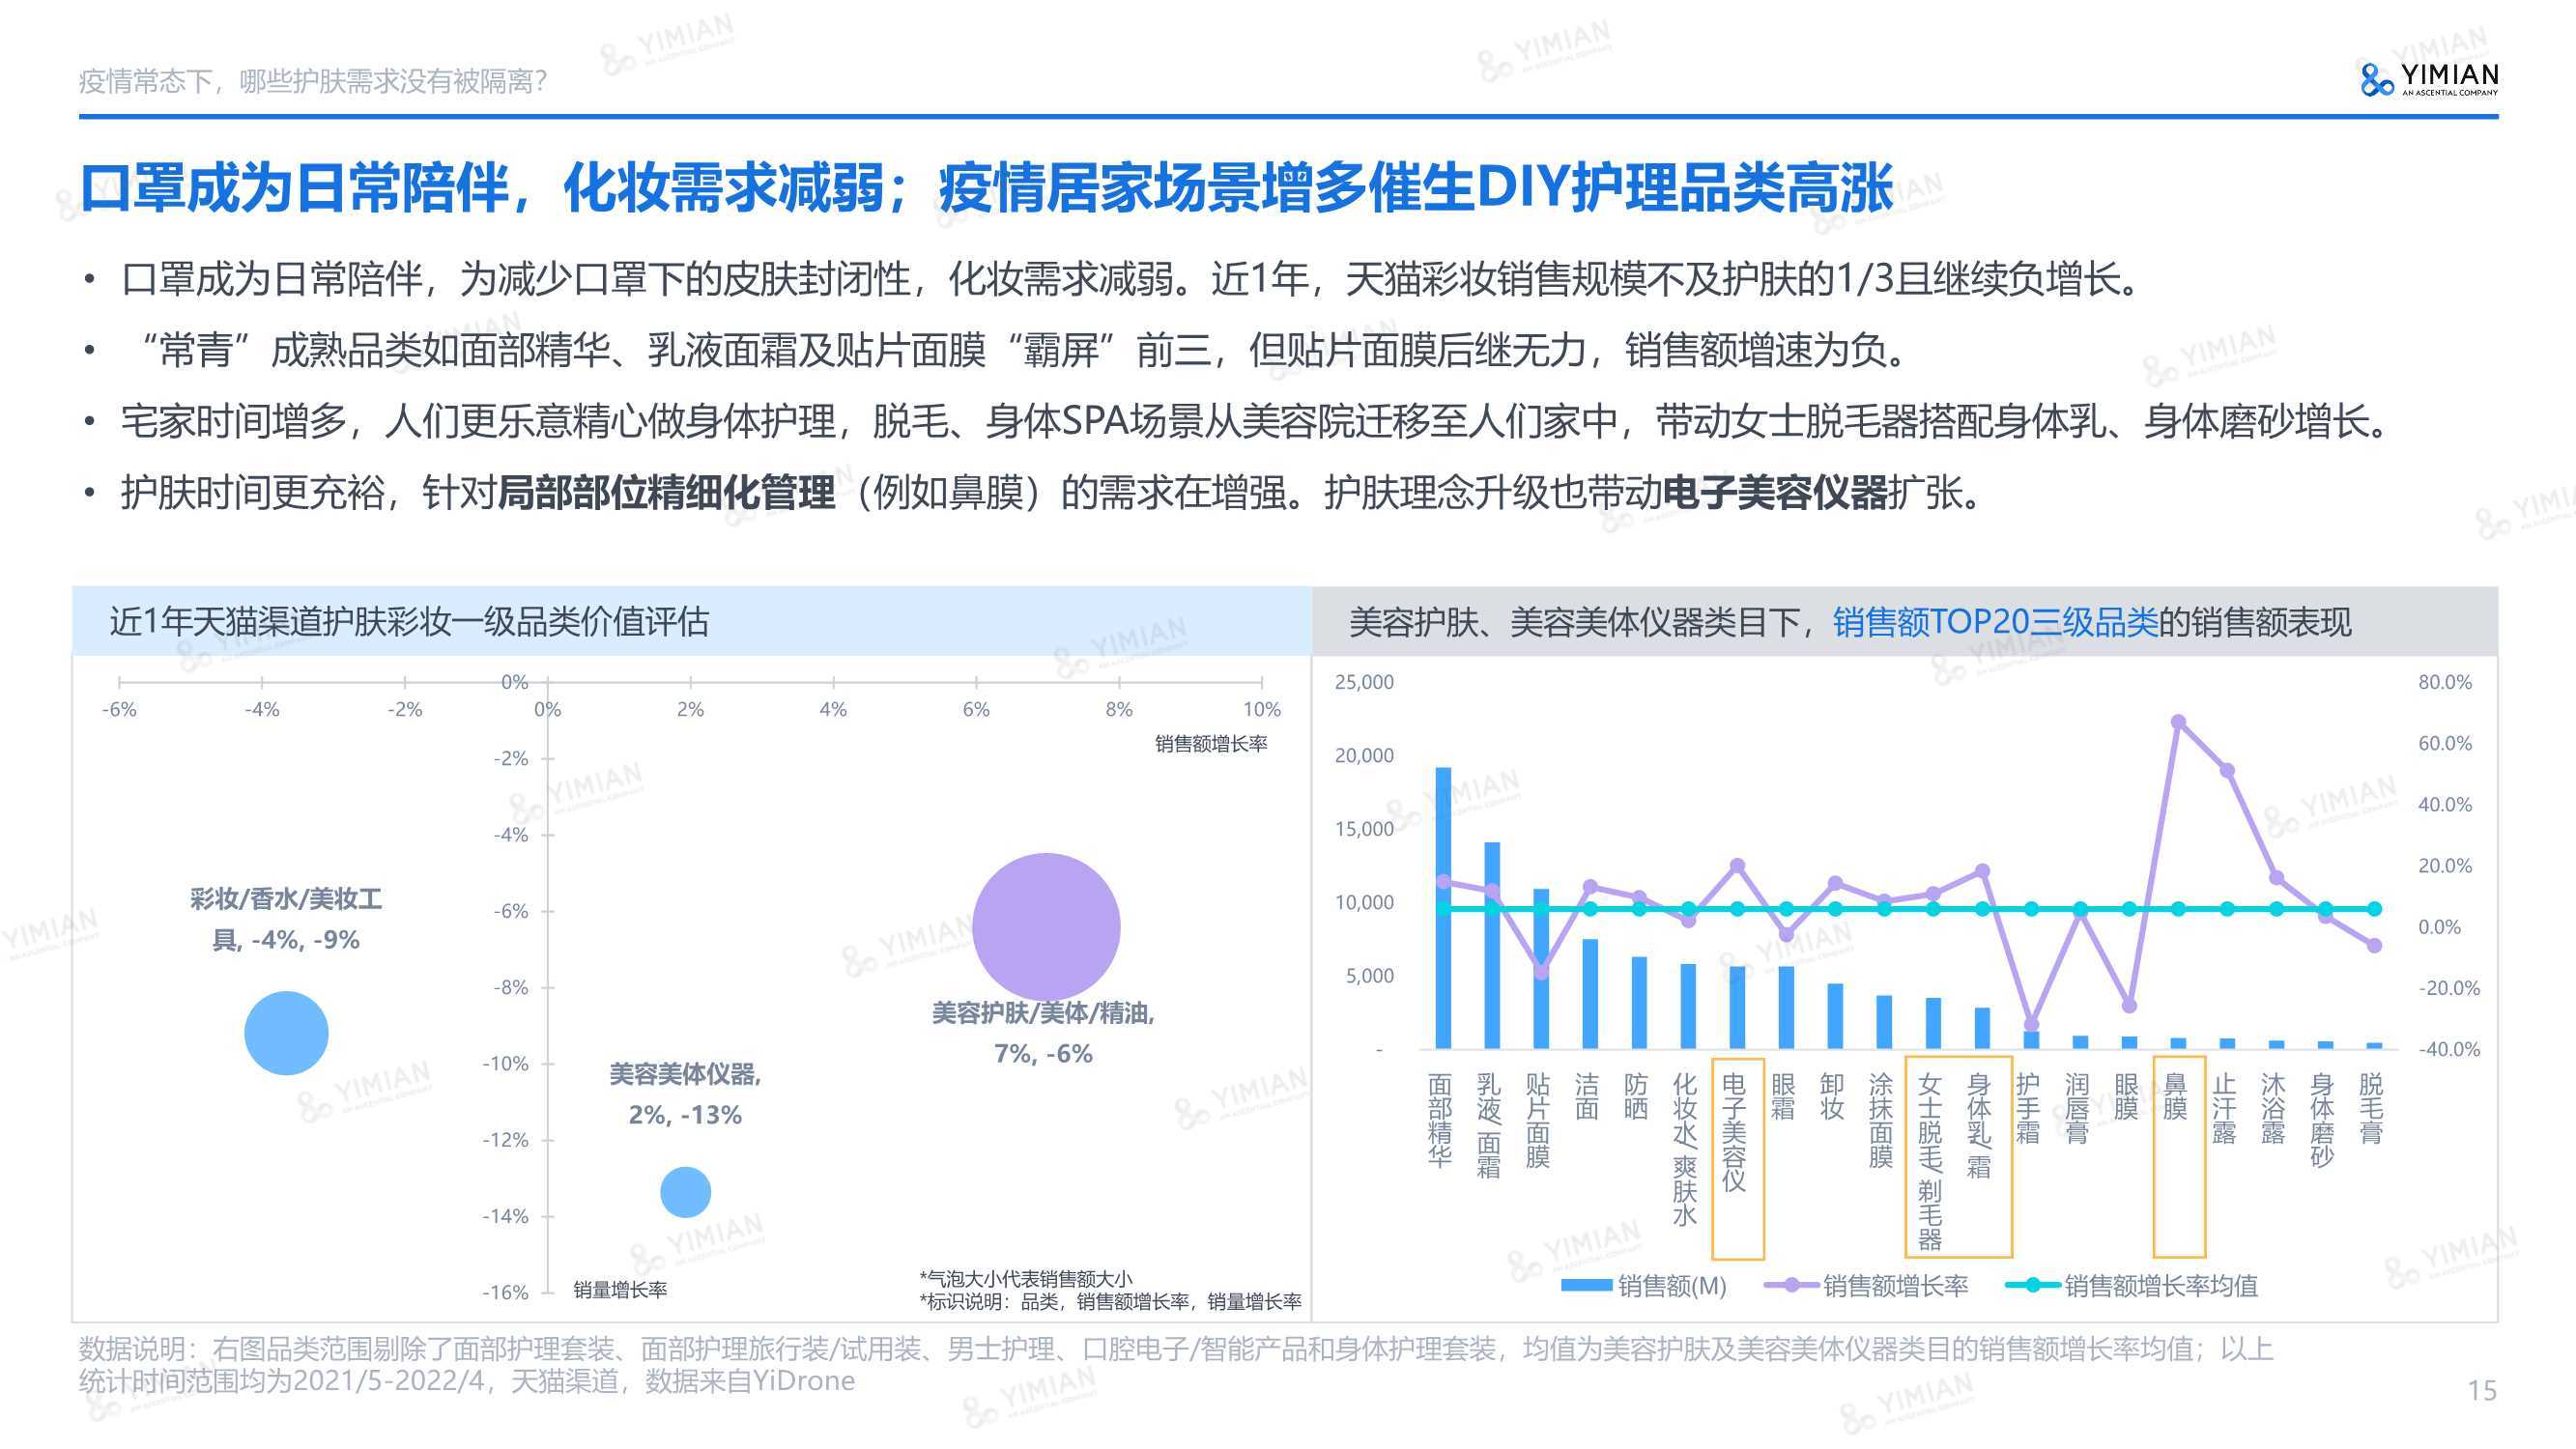
Task: Click the 眼膜 category label
Action: tap(2127, 1096)
